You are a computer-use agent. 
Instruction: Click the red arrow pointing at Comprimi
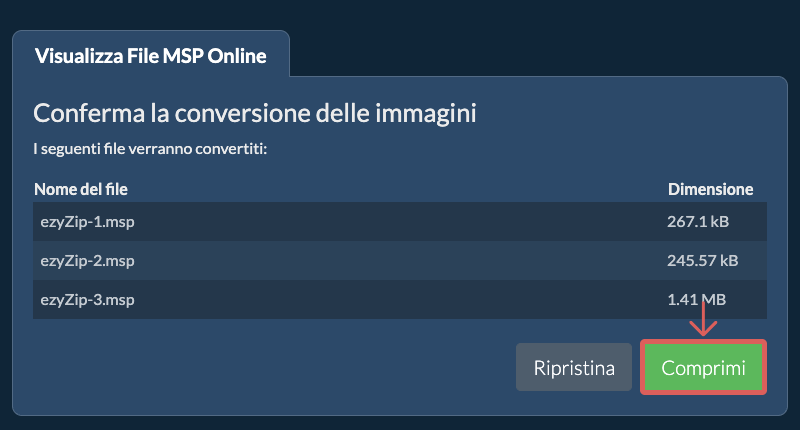point(703,319)
